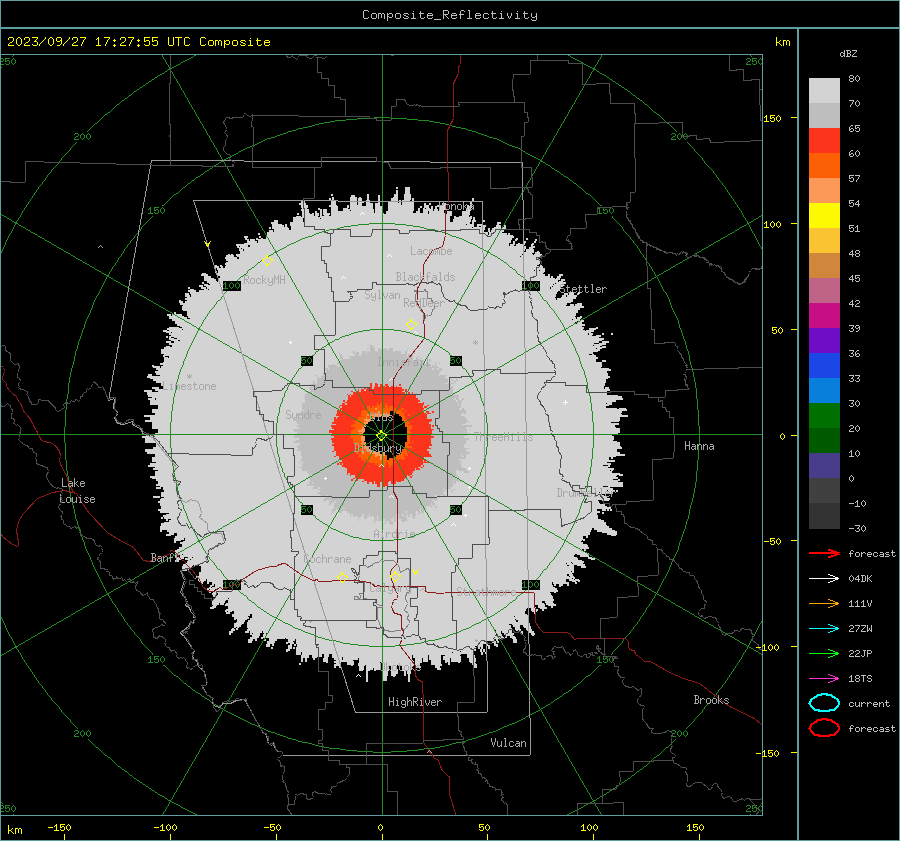Click the Vulcan city label

(508, 743)
